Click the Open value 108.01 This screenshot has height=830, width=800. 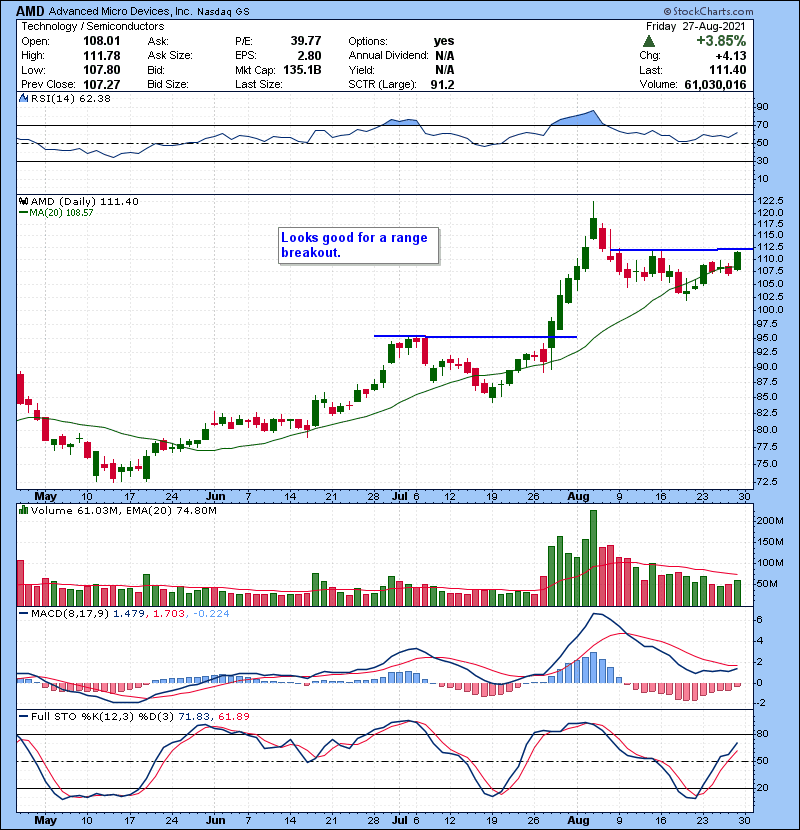click(102, 41)
